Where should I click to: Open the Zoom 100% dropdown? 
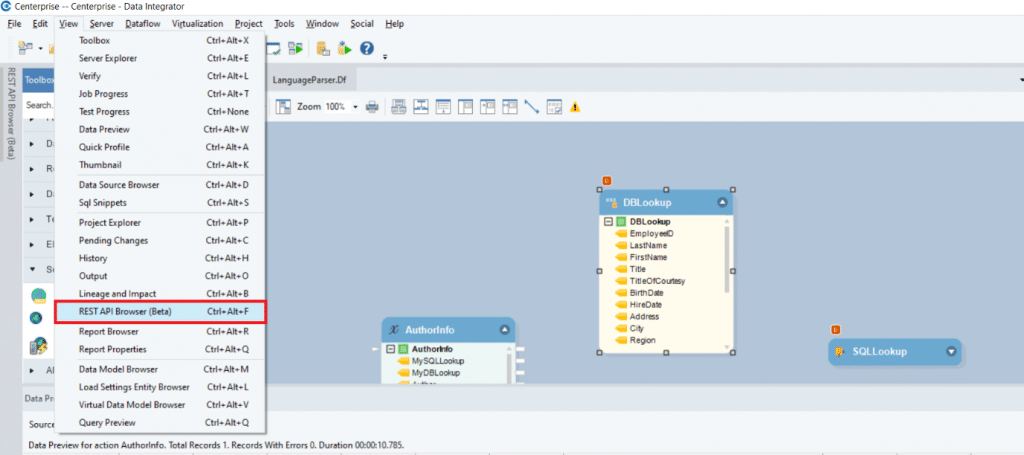pos(355,107)
